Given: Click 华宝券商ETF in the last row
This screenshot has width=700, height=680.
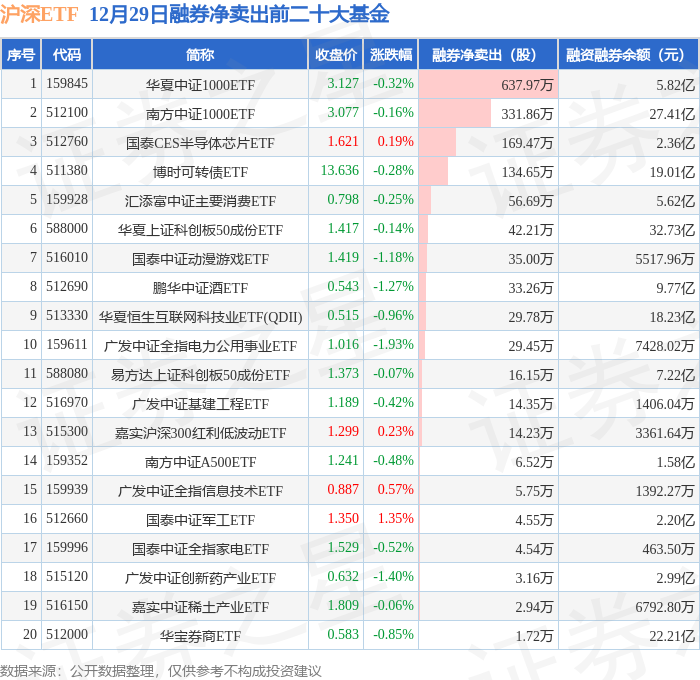Looking at the screenshot, I should (200, 636).
